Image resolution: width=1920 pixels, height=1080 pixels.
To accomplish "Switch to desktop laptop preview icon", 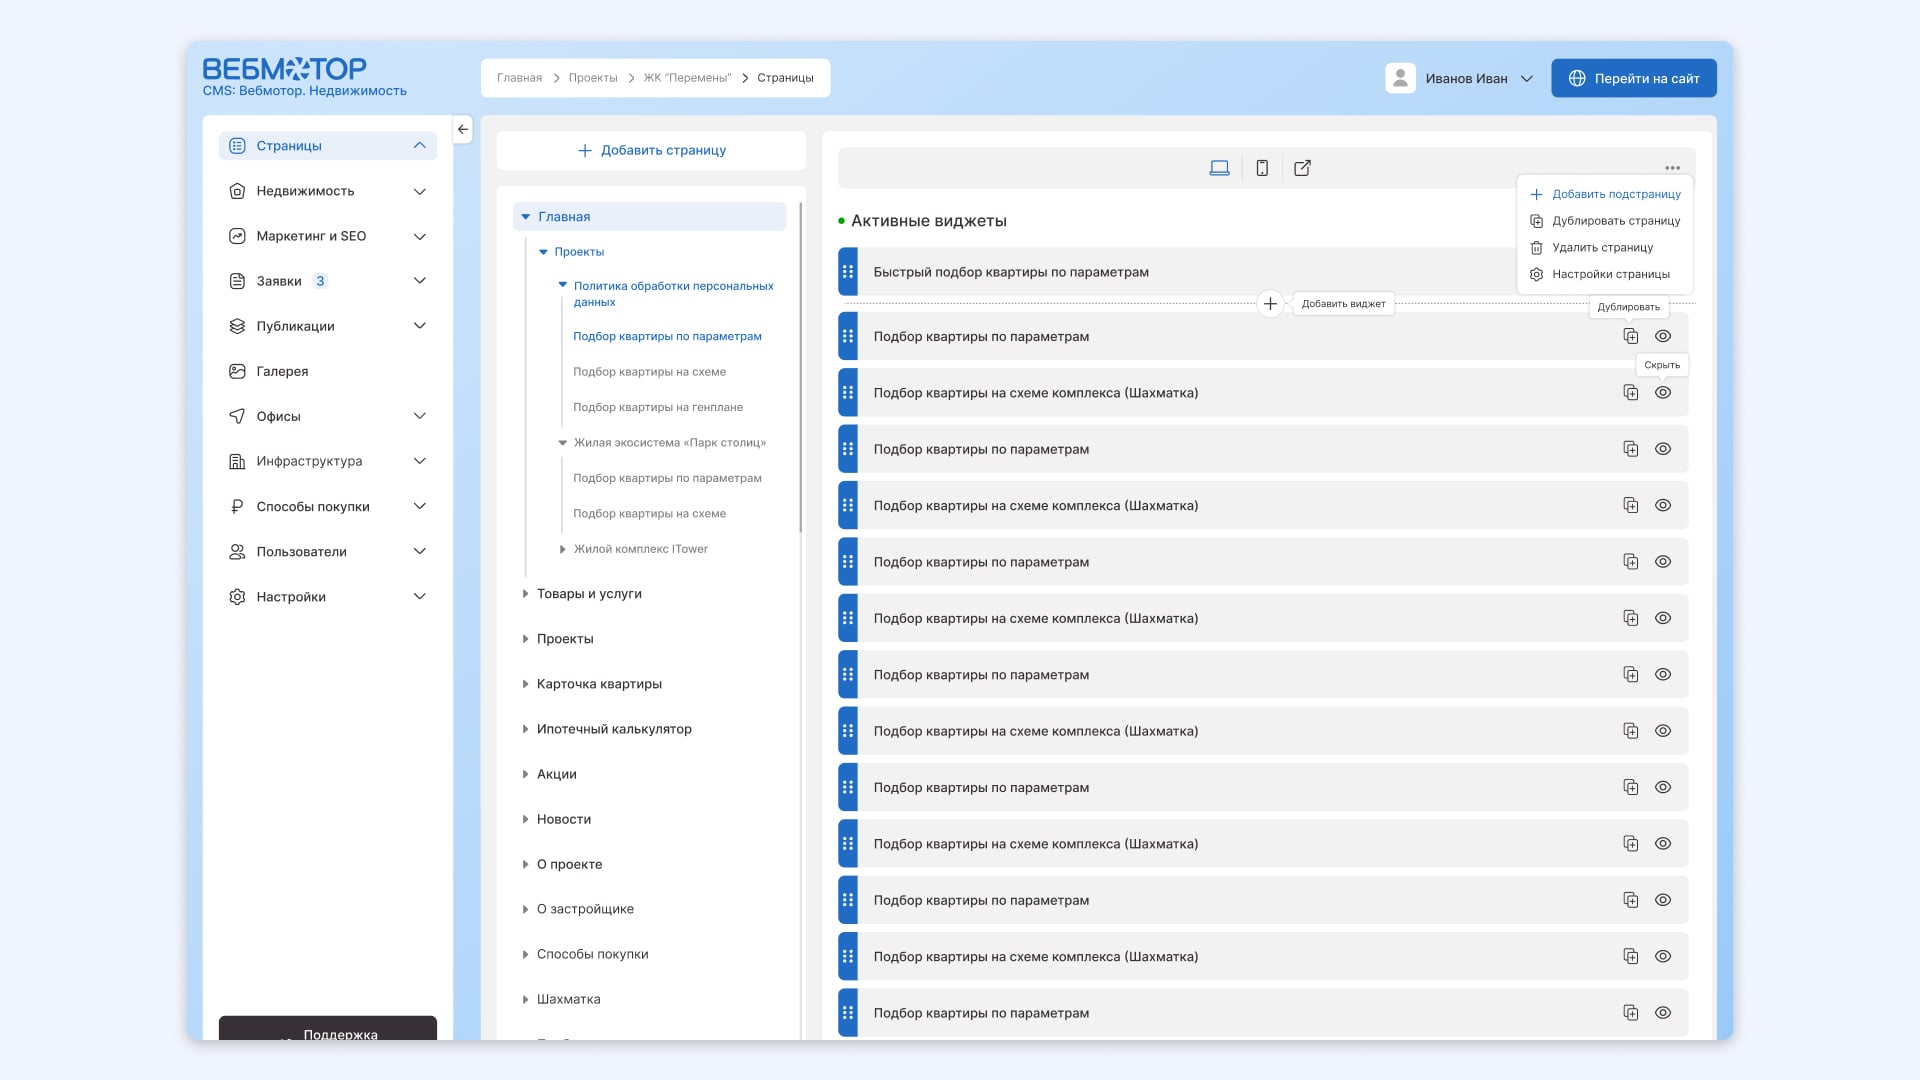I will [1219, 168].
